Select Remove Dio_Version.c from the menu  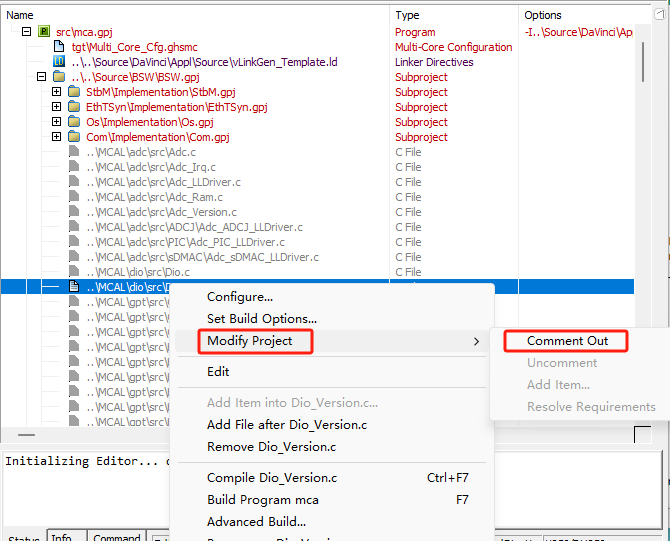click(271, 447)
